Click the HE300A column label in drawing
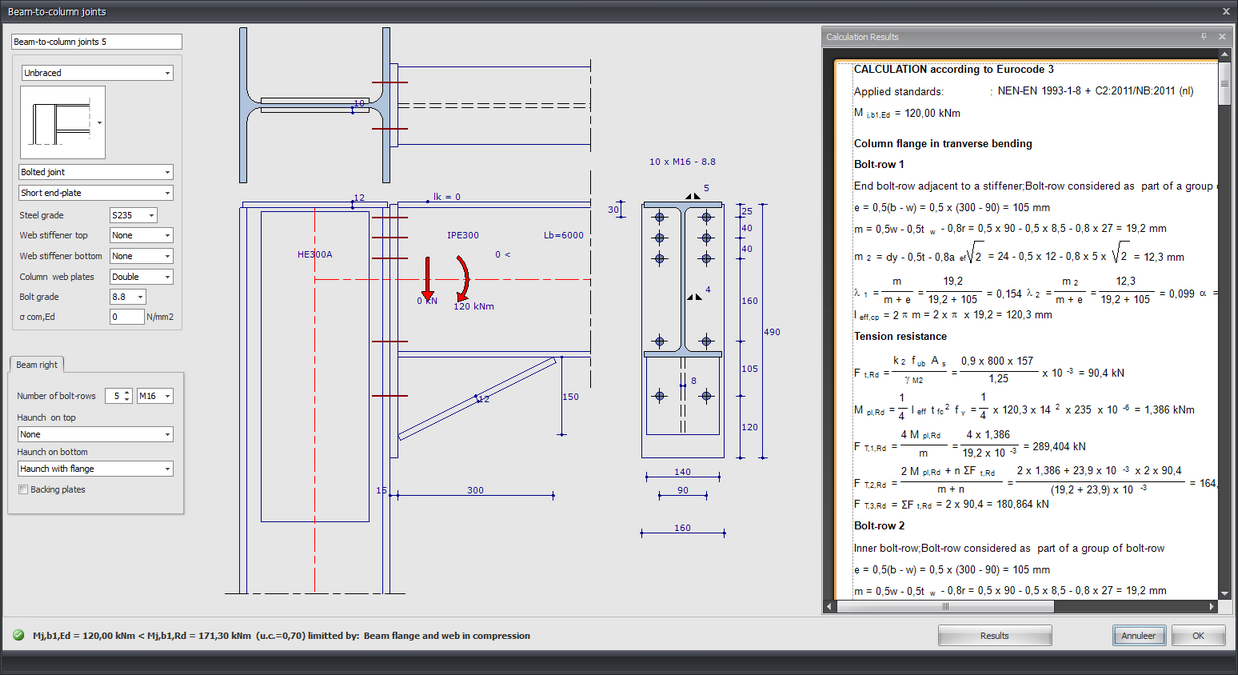The width and height of the screenshot is (1238, 675). (x=315, y=254)
